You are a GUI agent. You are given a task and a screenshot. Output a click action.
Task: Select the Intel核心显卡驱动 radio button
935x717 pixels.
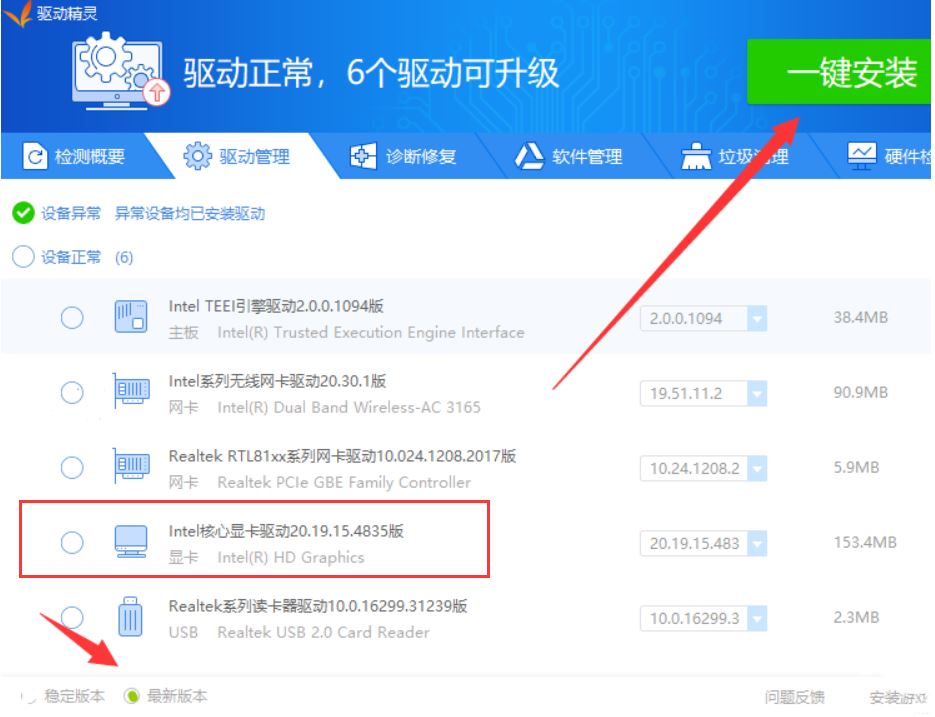click(x=71, y=541)
